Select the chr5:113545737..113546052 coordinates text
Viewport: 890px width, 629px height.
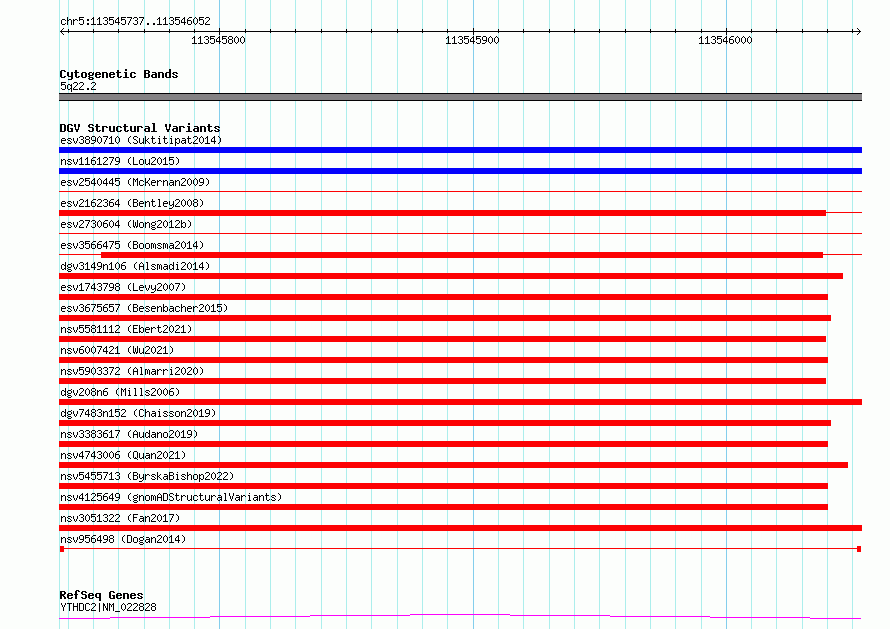[x=135, y=21]
